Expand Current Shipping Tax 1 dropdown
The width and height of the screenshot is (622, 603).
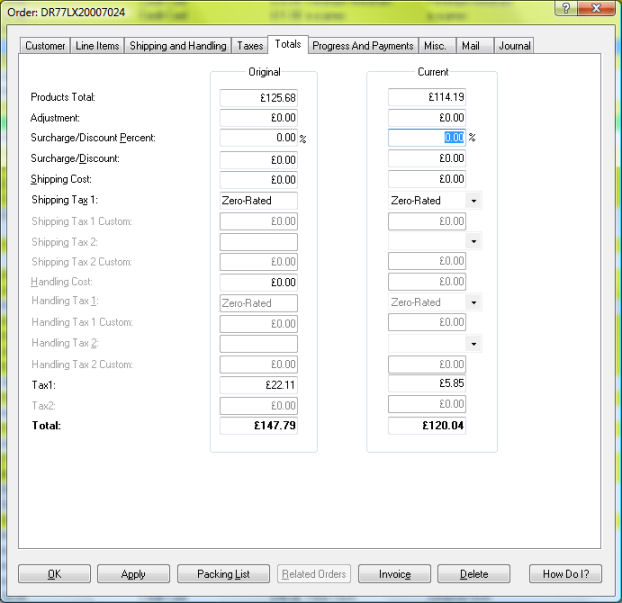point(473,201)
